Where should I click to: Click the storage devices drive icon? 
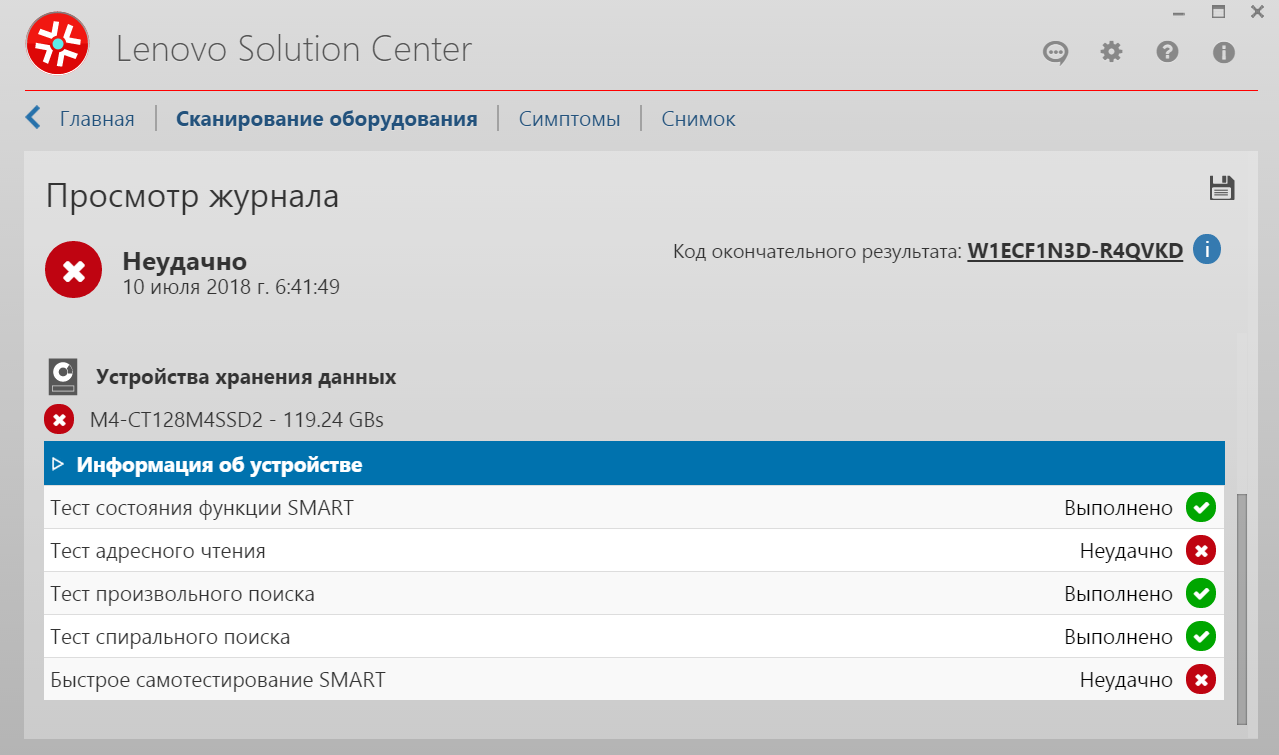[x=63, y=377]
